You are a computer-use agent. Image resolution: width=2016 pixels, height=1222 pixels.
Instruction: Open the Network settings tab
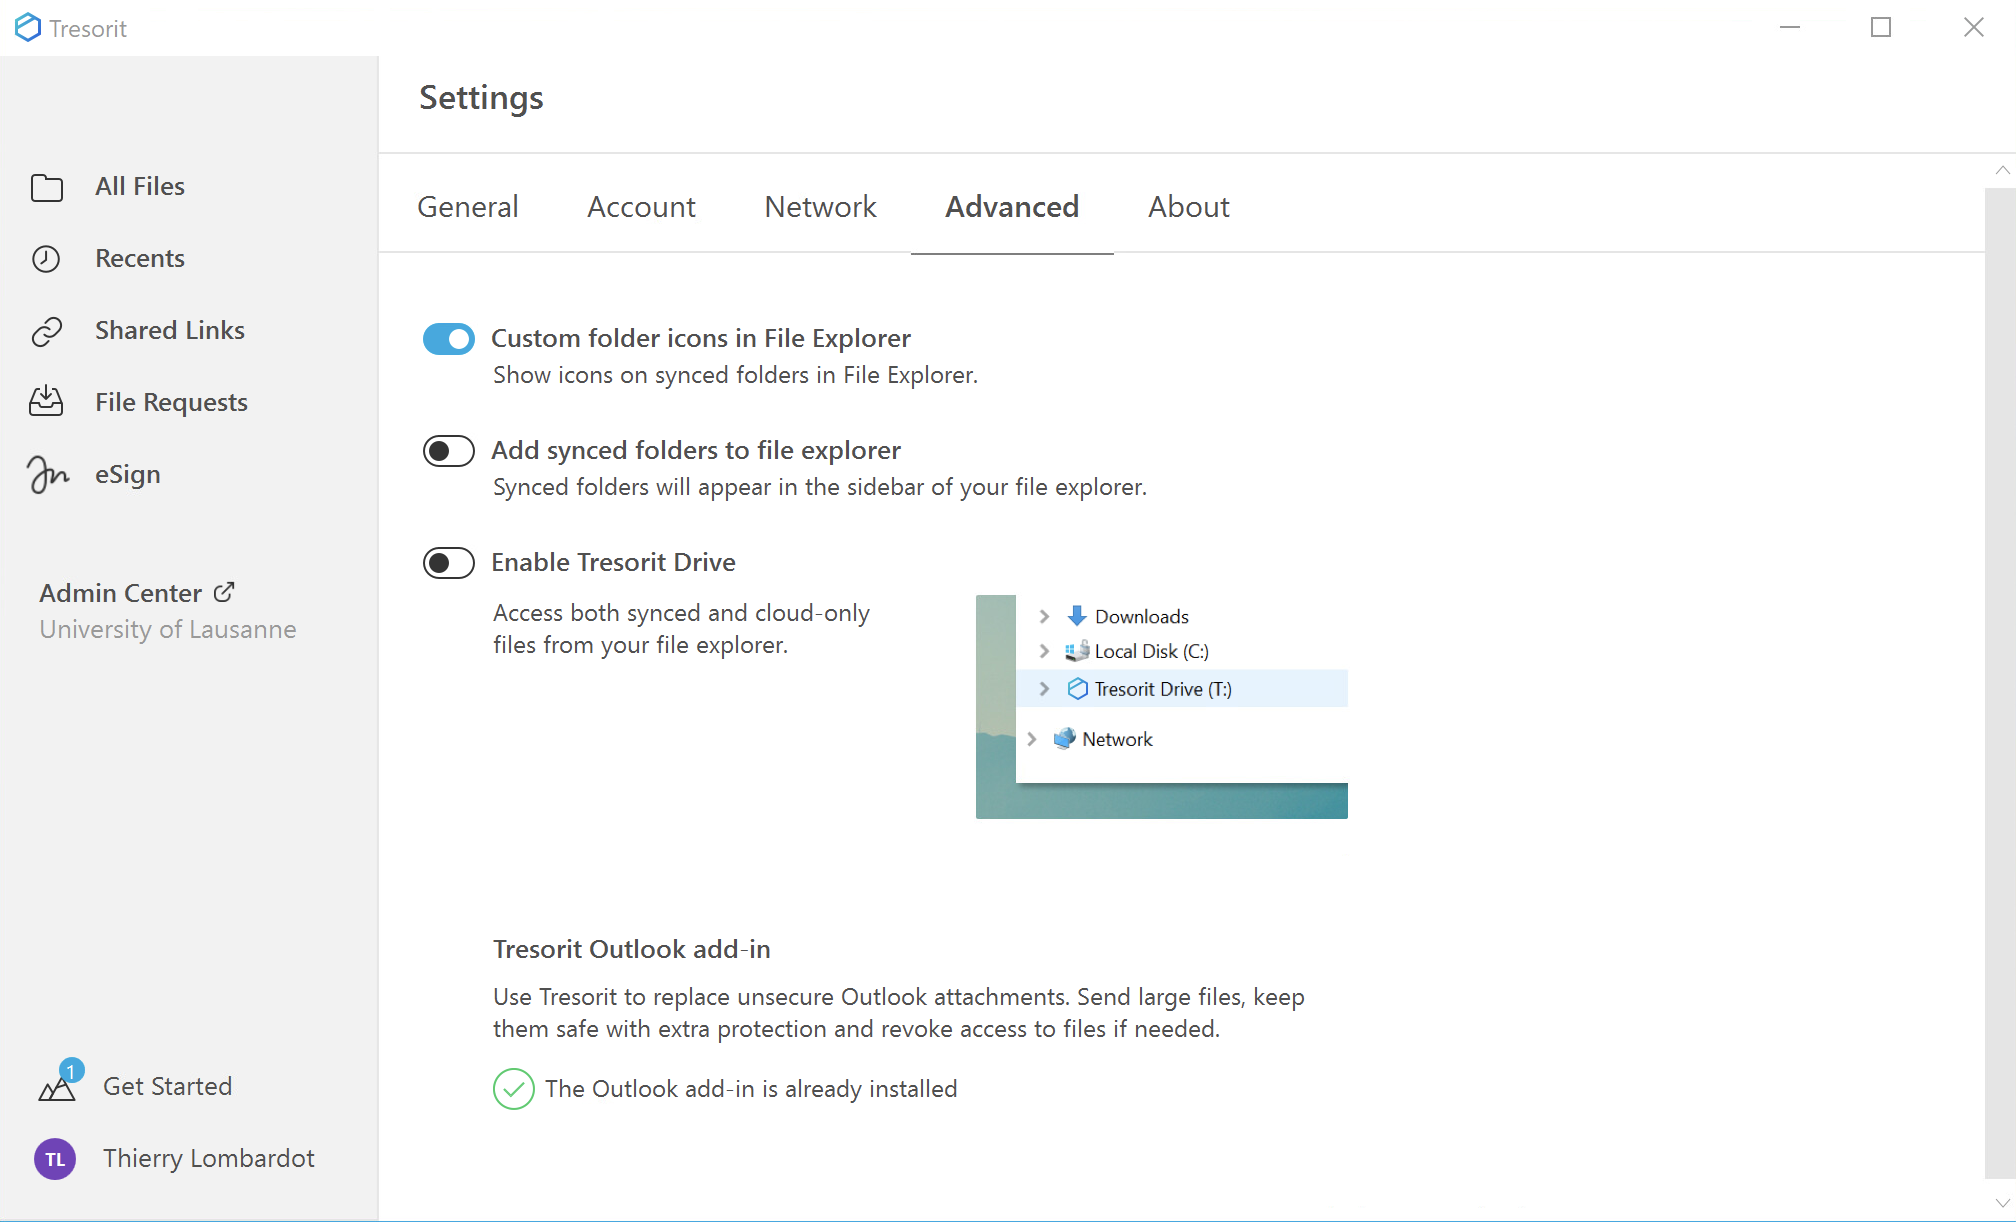(x=820, y=207)
